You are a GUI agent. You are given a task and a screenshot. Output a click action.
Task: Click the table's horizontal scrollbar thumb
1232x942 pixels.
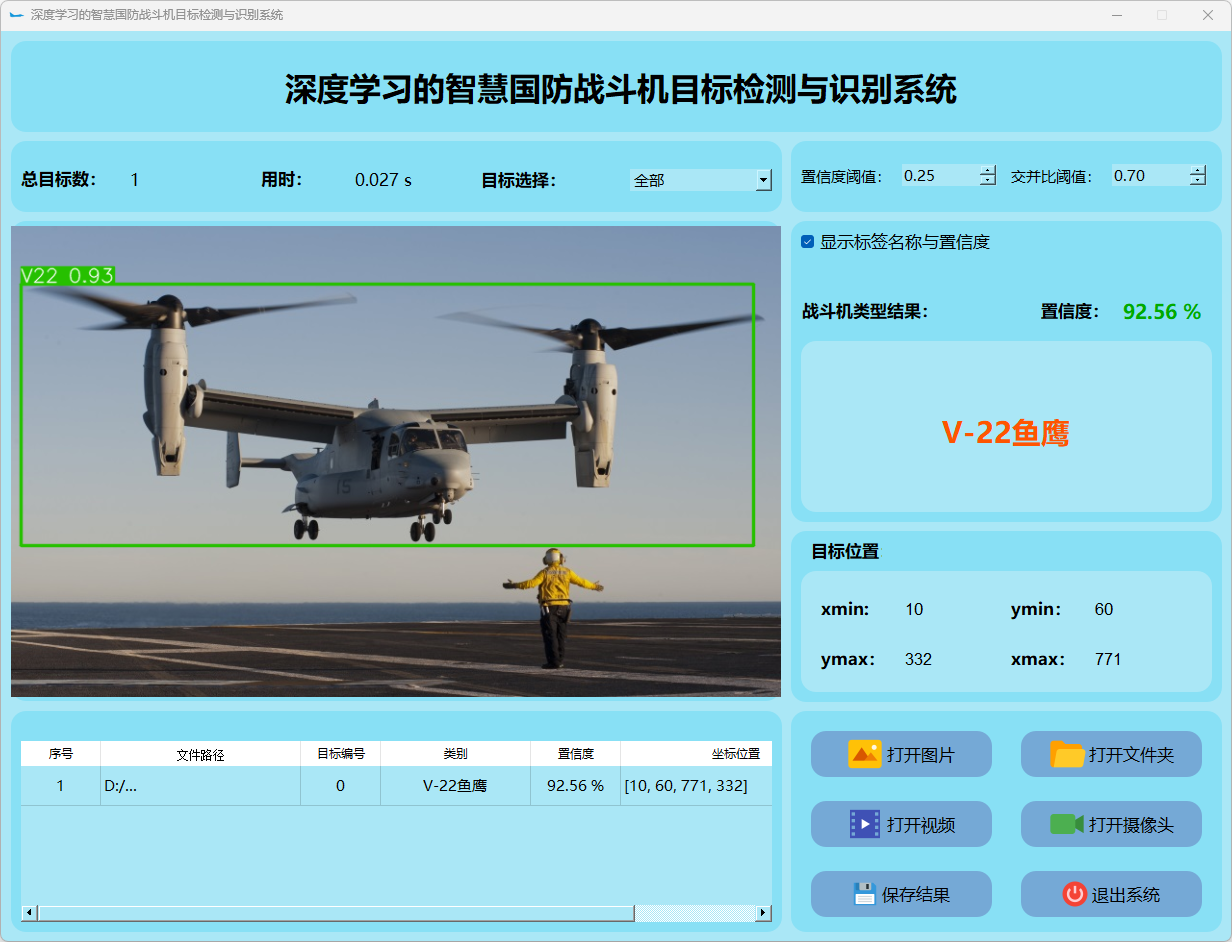point(336,913)
